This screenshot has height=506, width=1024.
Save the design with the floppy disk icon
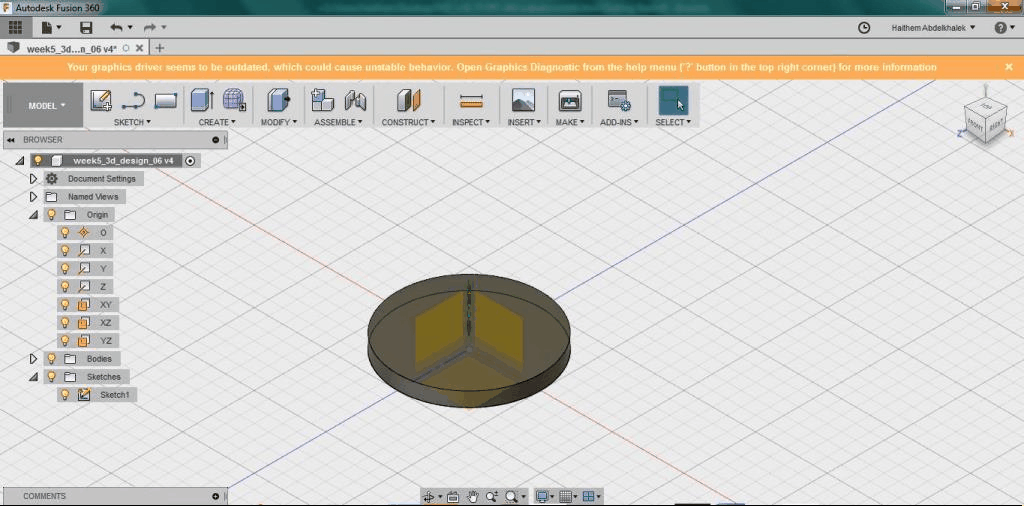pyautogui.click(x=86, y=27)
